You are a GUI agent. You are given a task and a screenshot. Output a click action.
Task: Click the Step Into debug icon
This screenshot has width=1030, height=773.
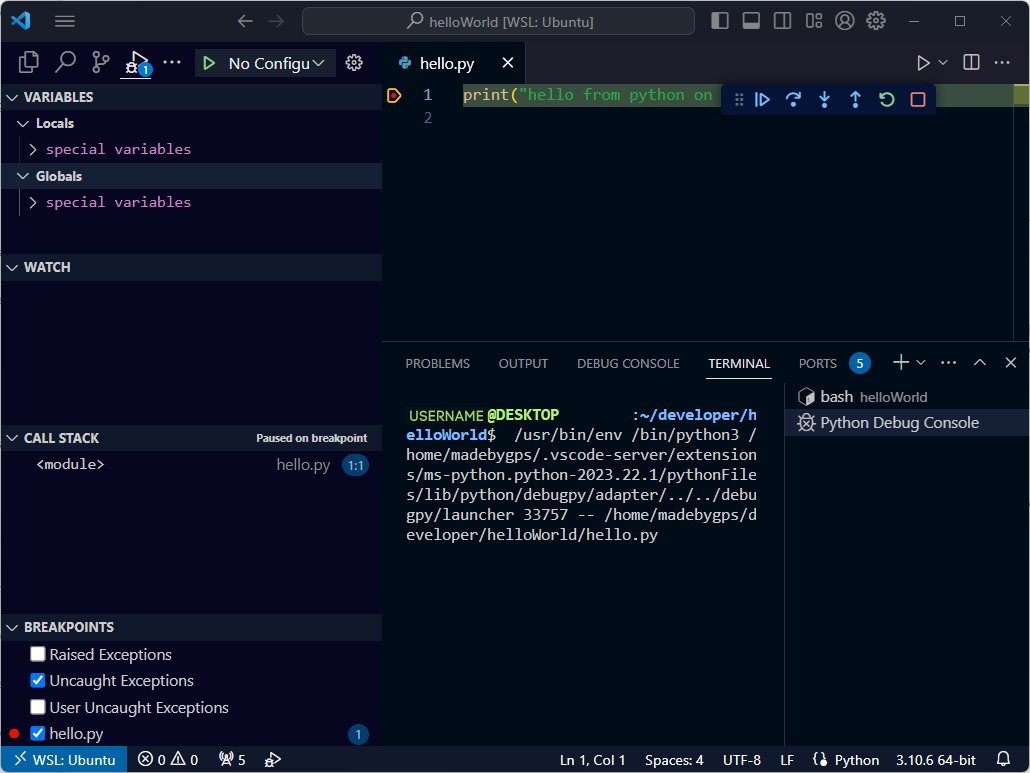(x=823, y=99)
